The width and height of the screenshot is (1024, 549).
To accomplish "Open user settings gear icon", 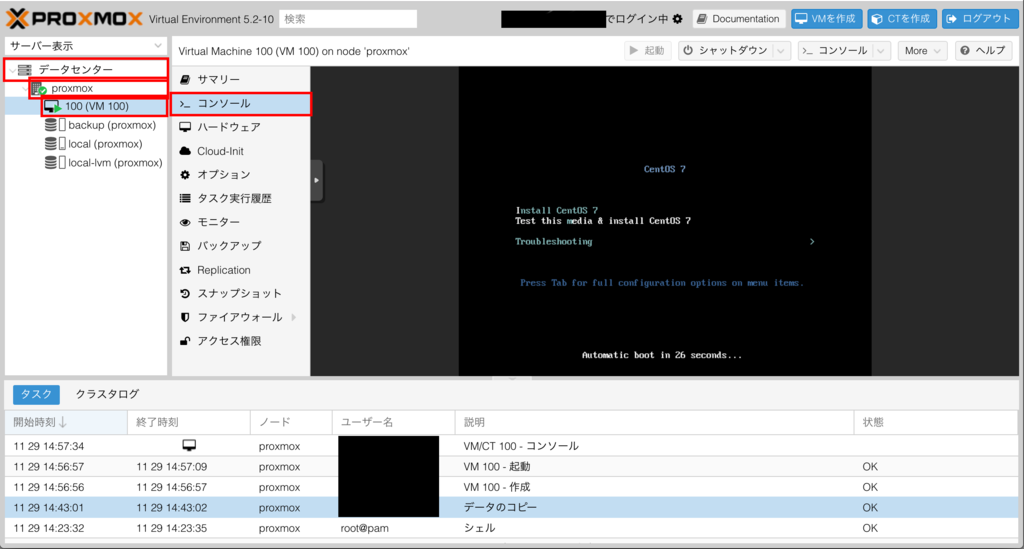I will pos(678,19).
